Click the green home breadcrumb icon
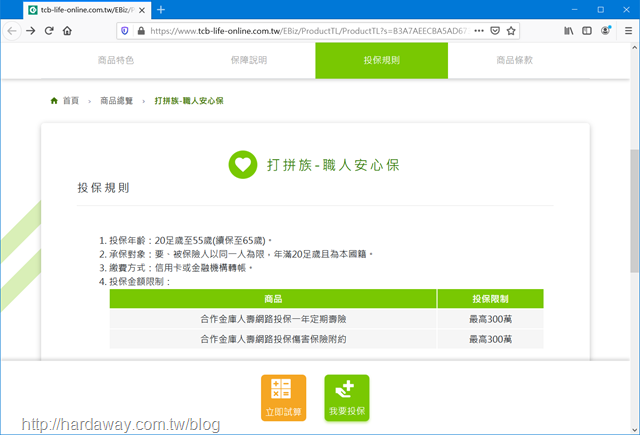The height and width of the screenshot is (435, 640). click(54, 100)
